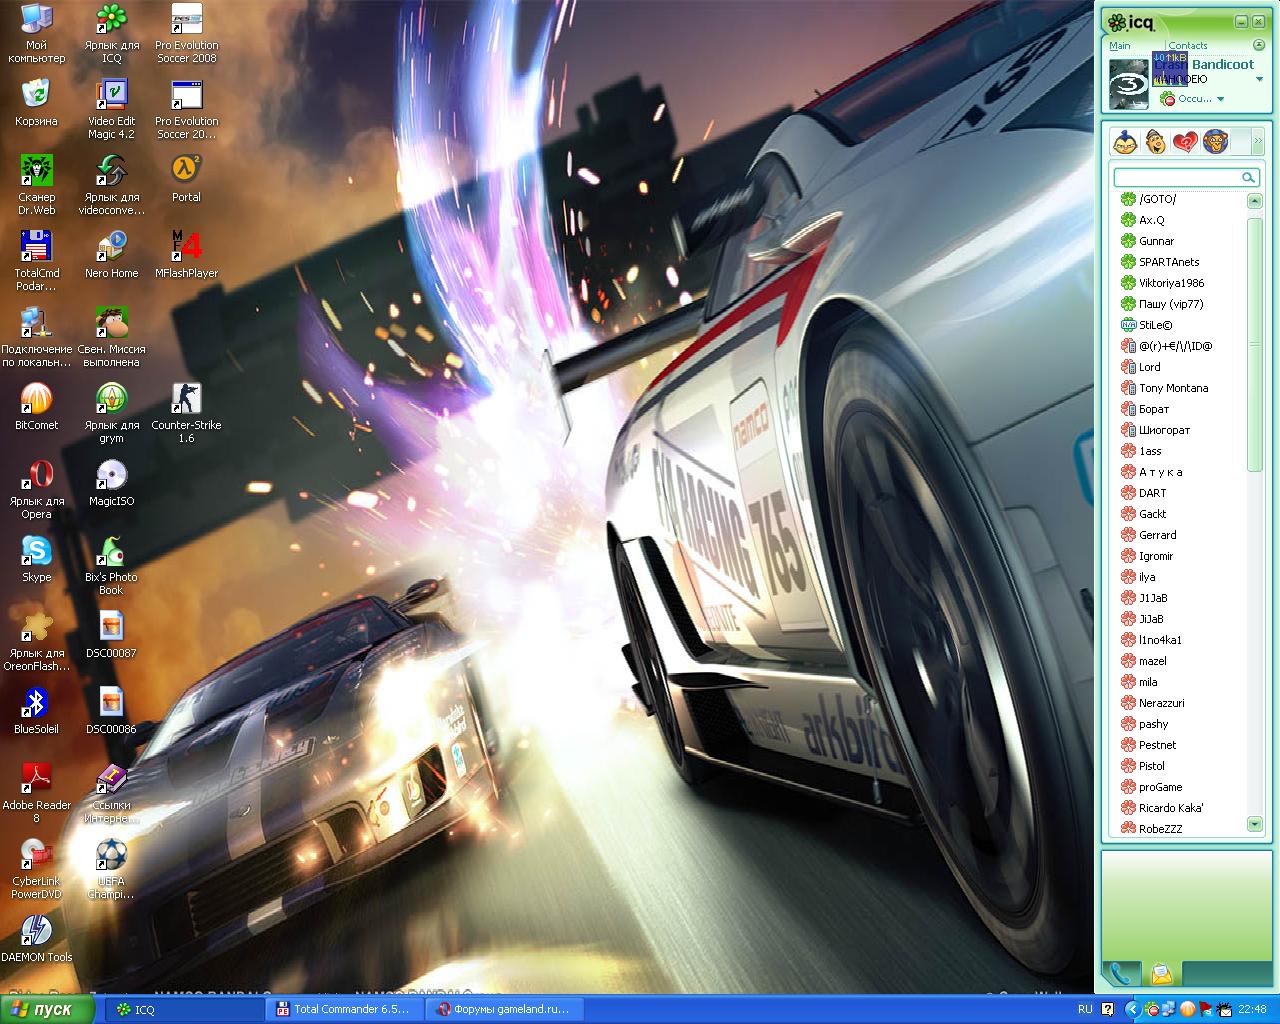The width and height of the screenshot is (1280, 1024).
Task: Open the ICQ Main menu
Action: coord(1119,45)
